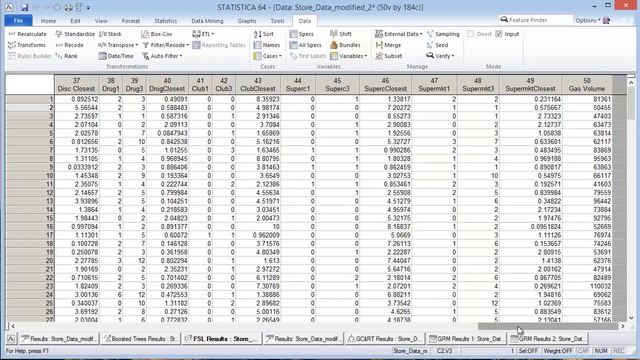
Task: Click the Stack tool
Action: coord(110,34)
